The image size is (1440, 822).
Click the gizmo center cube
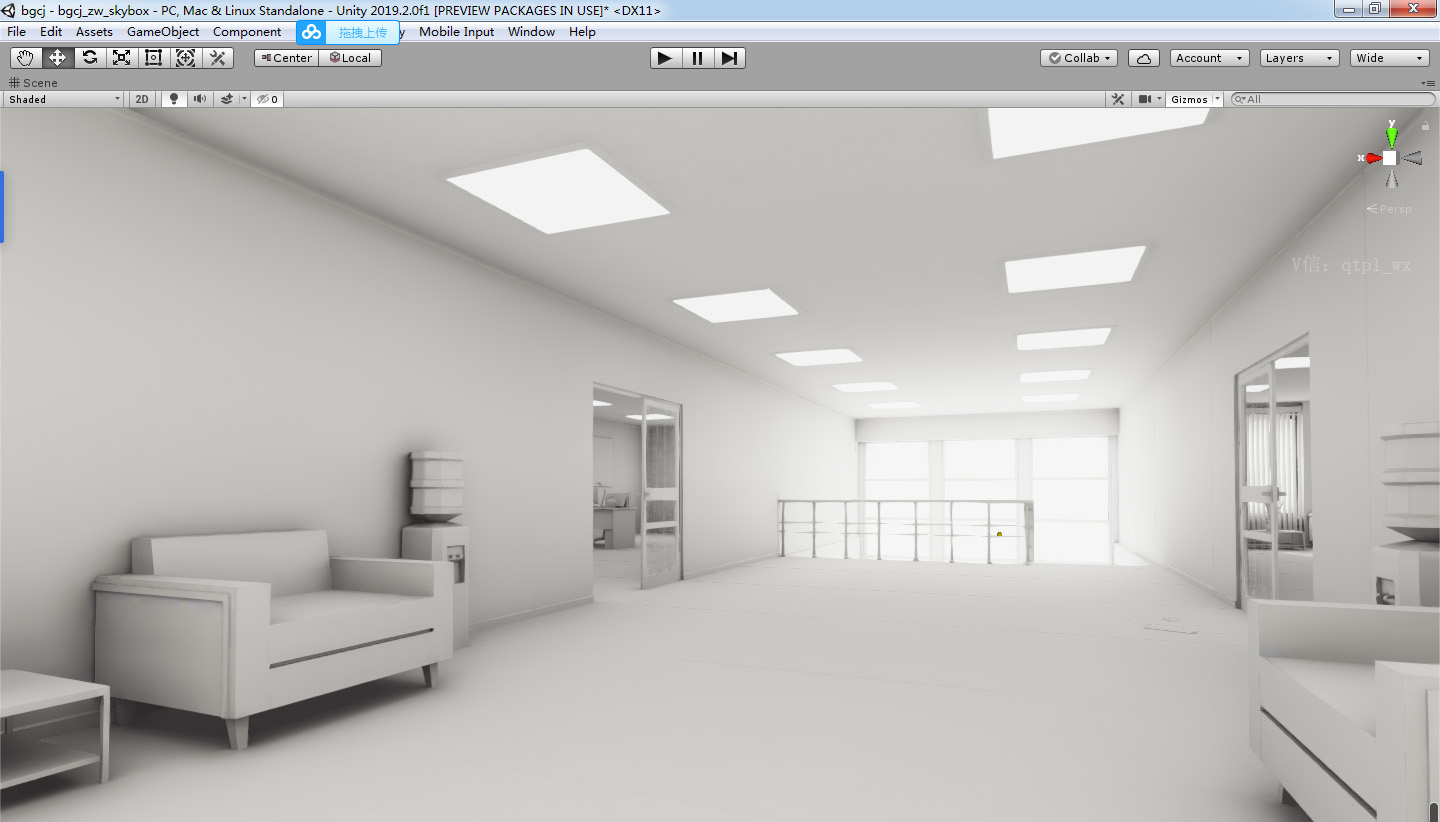[1390, 158]
